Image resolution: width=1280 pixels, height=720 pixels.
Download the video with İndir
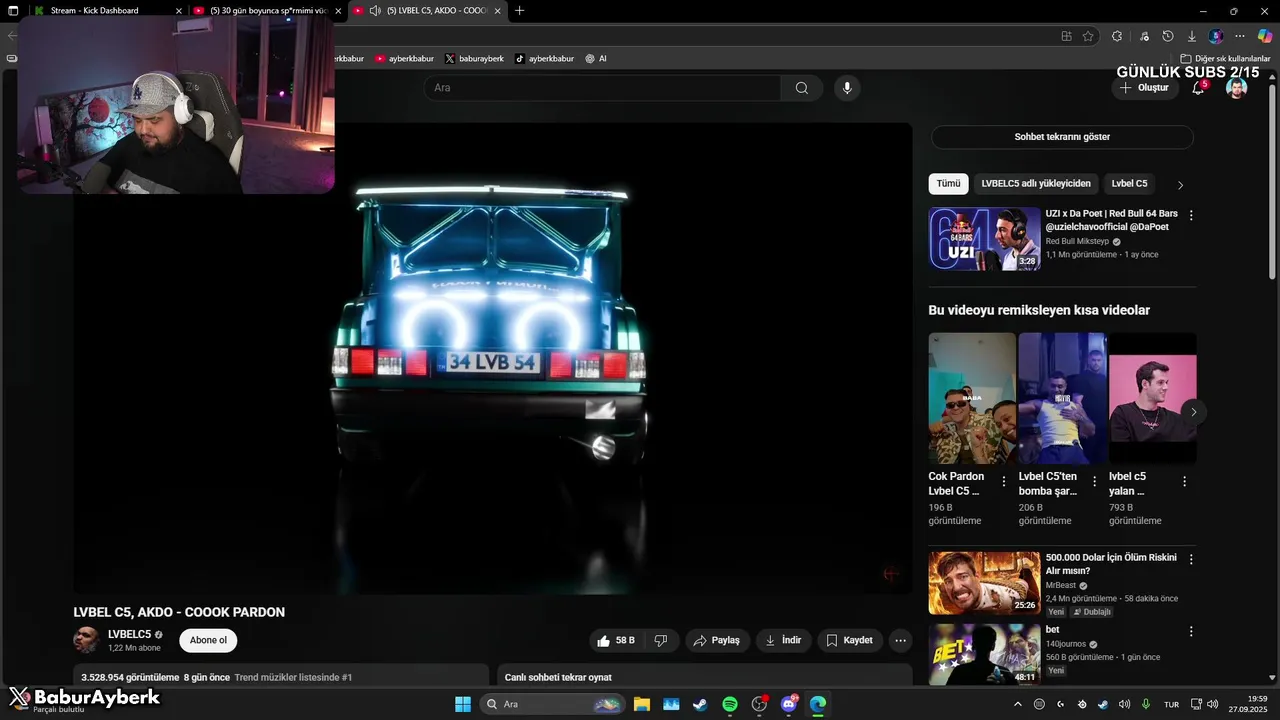[x=783, y=640]
